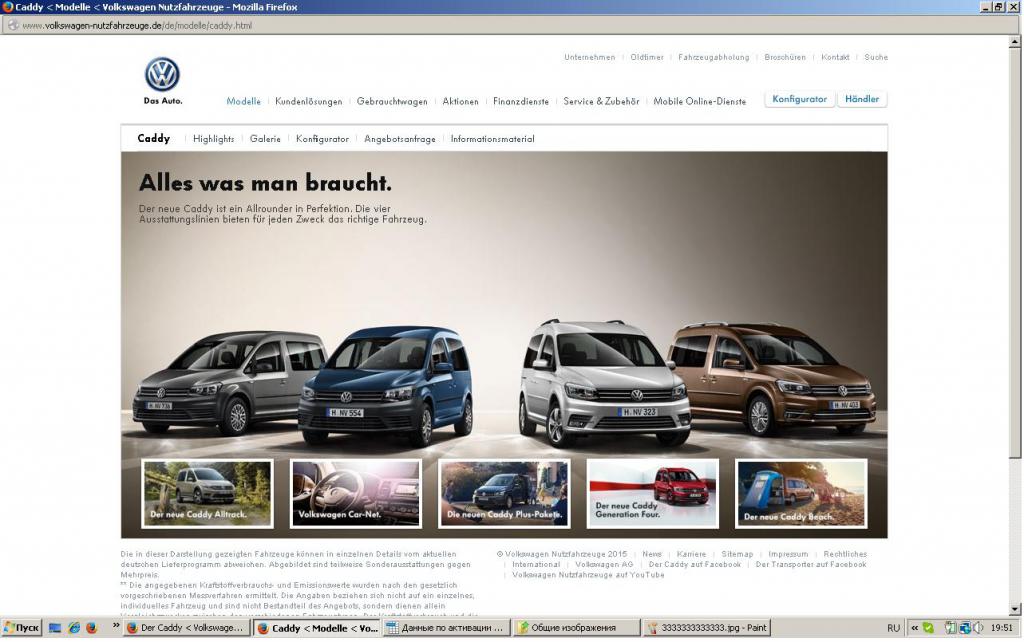Open the Der neue Caddy Beach thumbnail
The image size is (1024, 642).
pos(801,494)
